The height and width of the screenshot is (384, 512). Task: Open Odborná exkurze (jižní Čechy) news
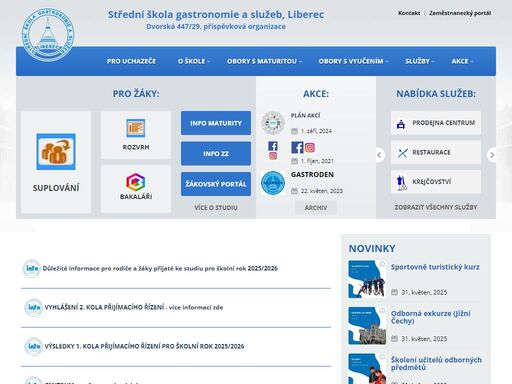[431, 317]
